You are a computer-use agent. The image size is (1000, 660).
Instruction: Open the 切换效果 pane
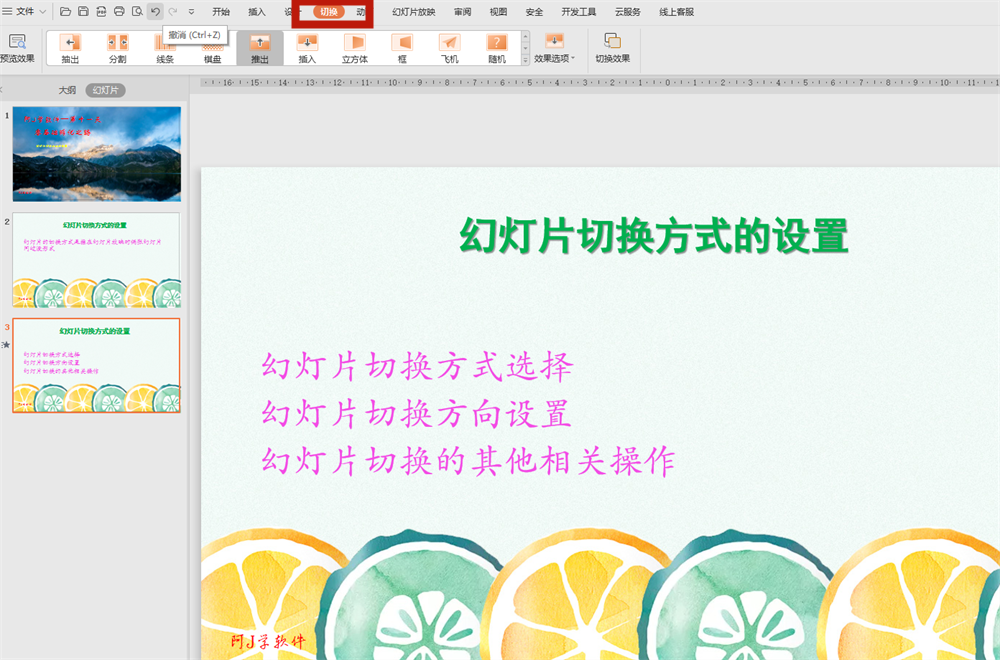pyautogui.click(x=612, y=48)
